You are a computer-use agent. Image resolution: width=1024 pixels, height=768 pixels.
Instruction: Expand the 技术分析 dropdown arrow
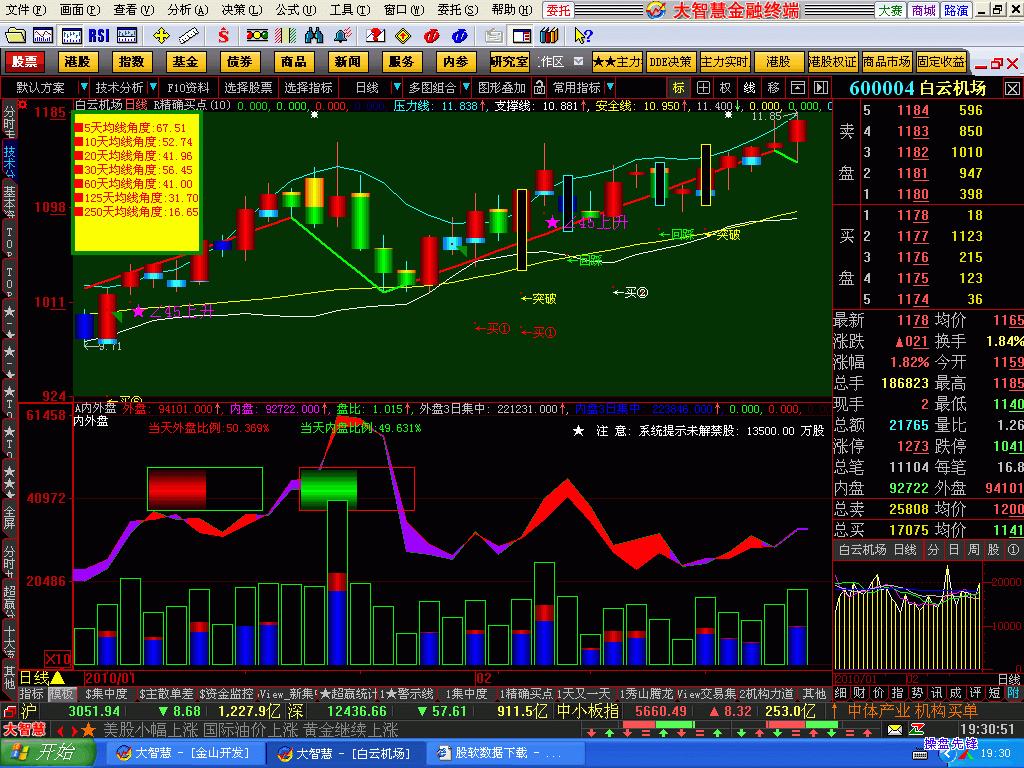coord(153,87)
